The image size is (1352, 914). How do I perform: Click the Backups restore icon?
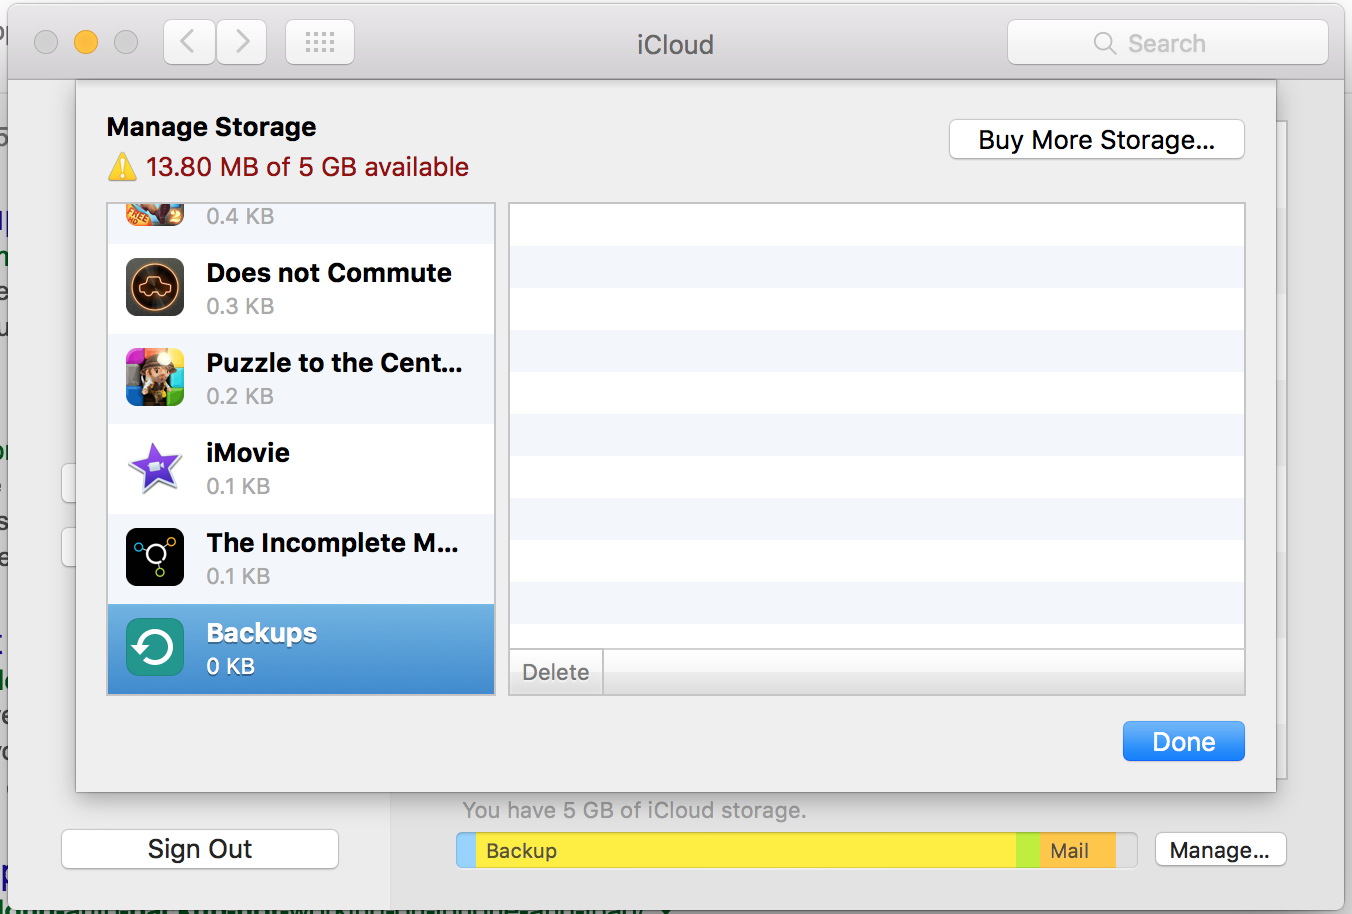155,647
